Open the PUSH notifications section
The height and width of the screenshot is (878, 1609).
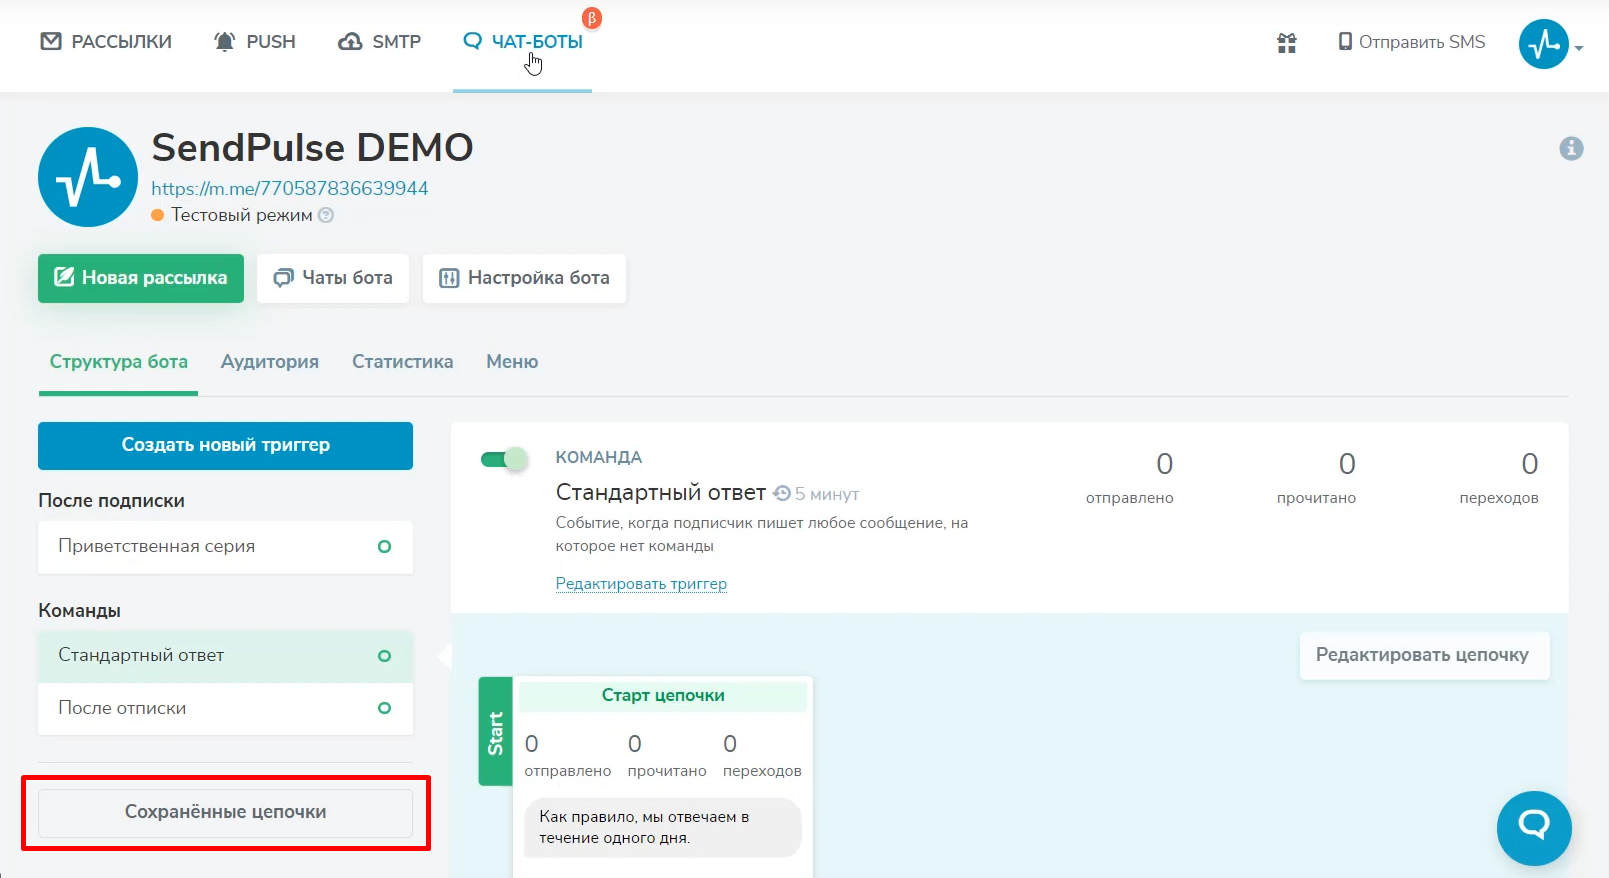click(255, 42)
